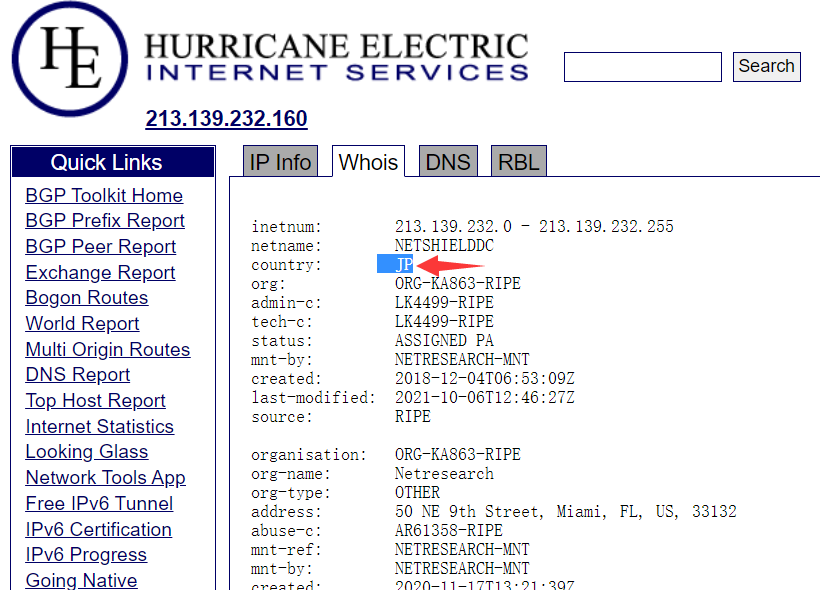Click the last-modified value 2021-10-06T12:46:27Z
The image size is (820, 590).
click(x=484, y=398)
